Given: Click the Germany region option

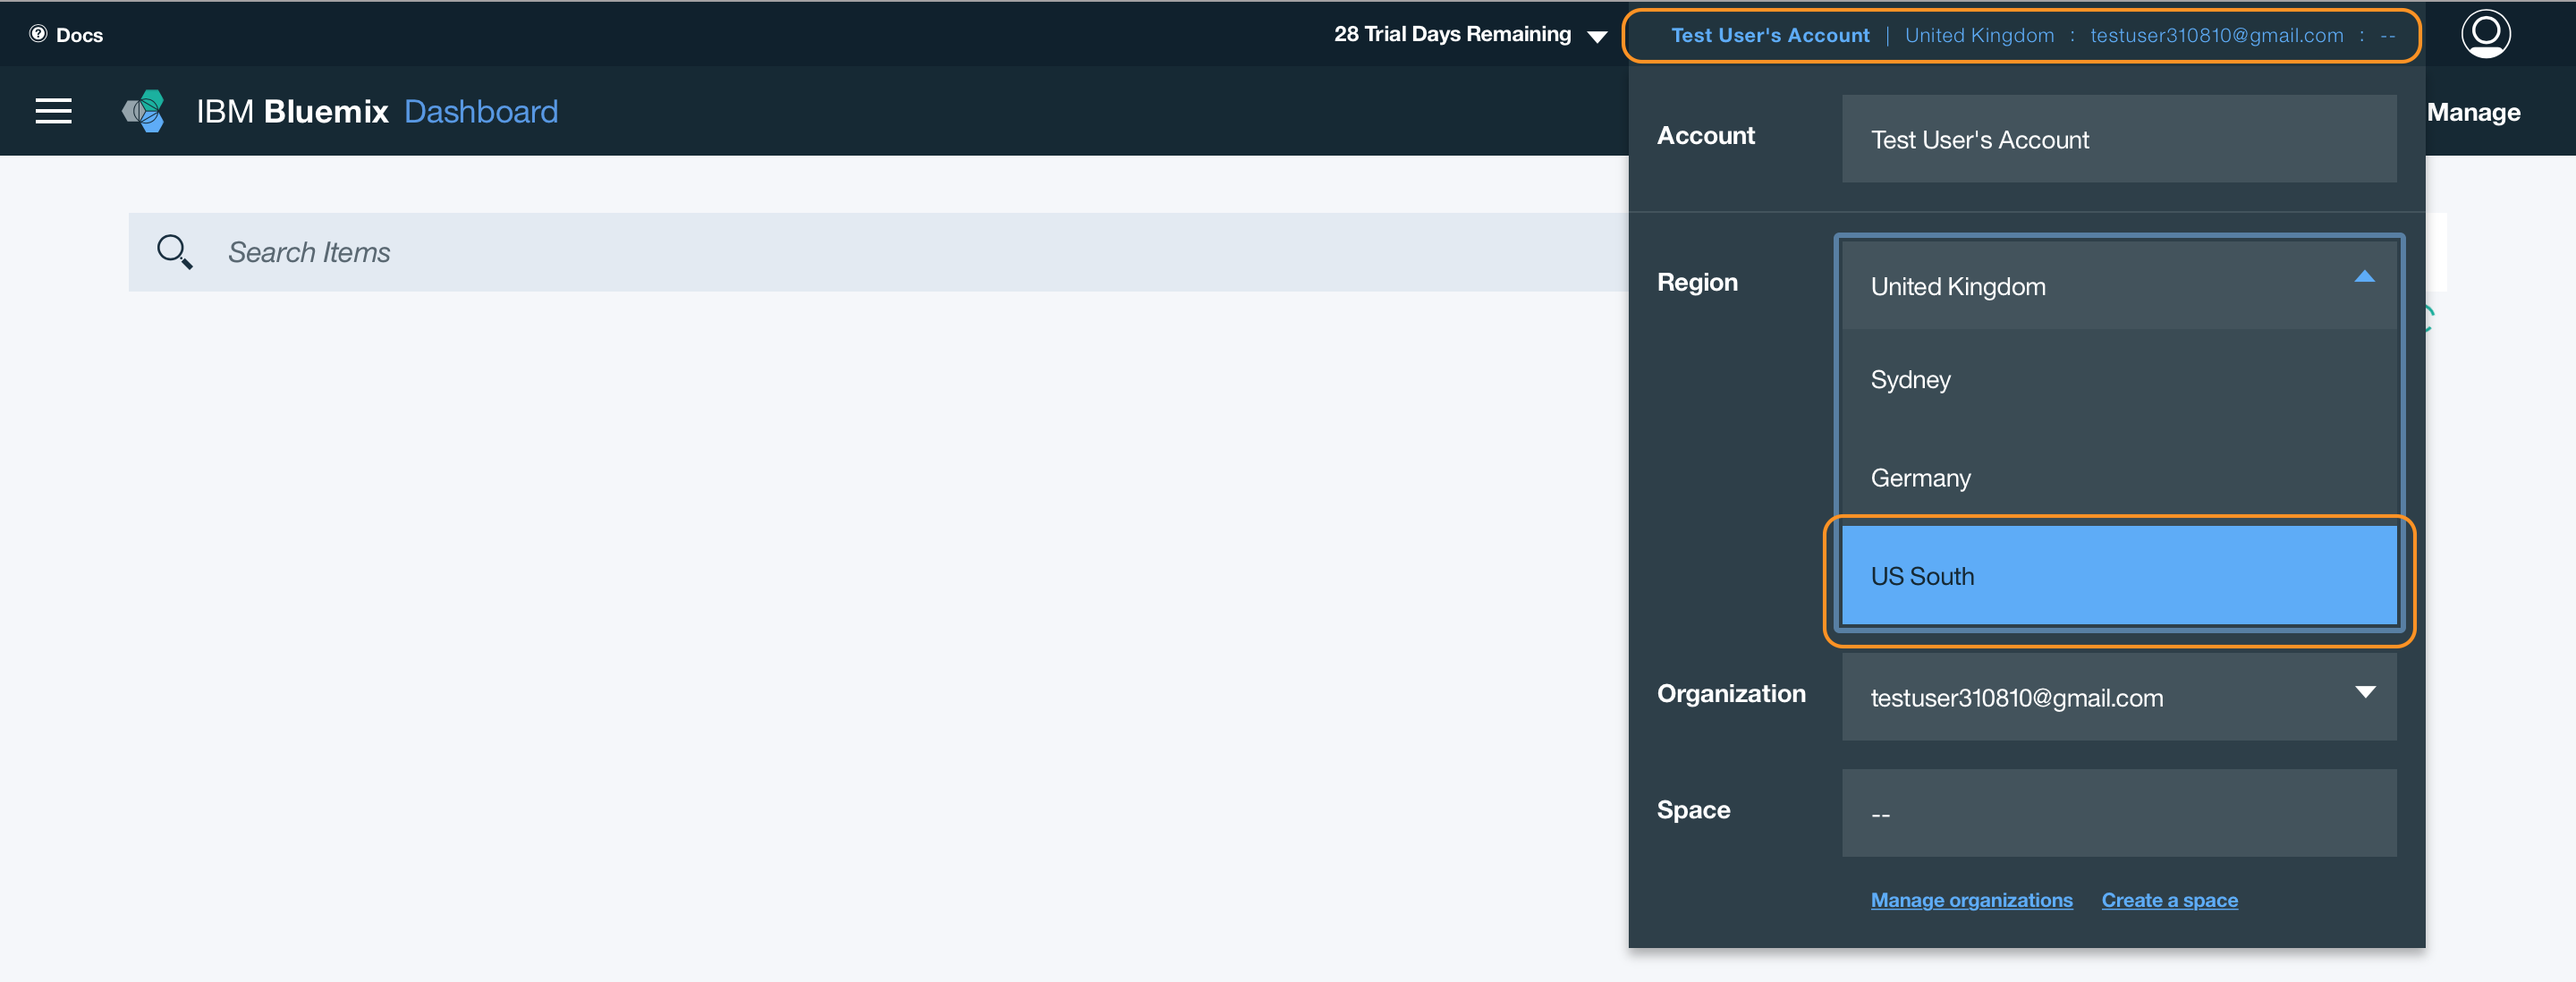Looking at the screenshot, I should click(x=2119, y=476).
